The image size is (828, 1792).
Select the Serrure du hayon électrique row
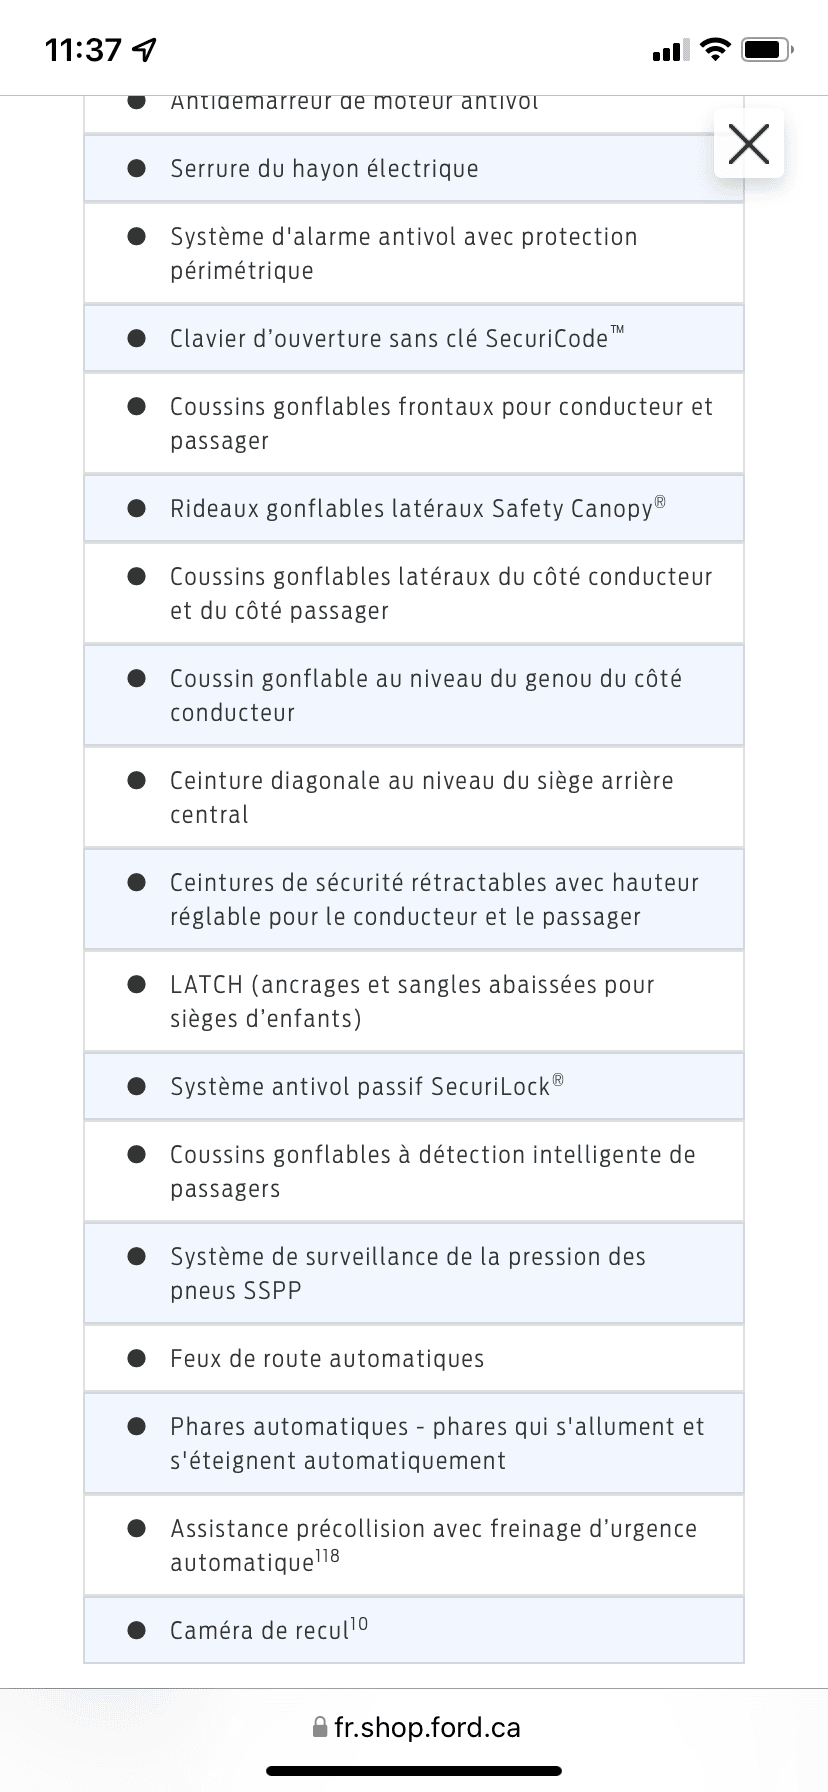coord(414,168)
